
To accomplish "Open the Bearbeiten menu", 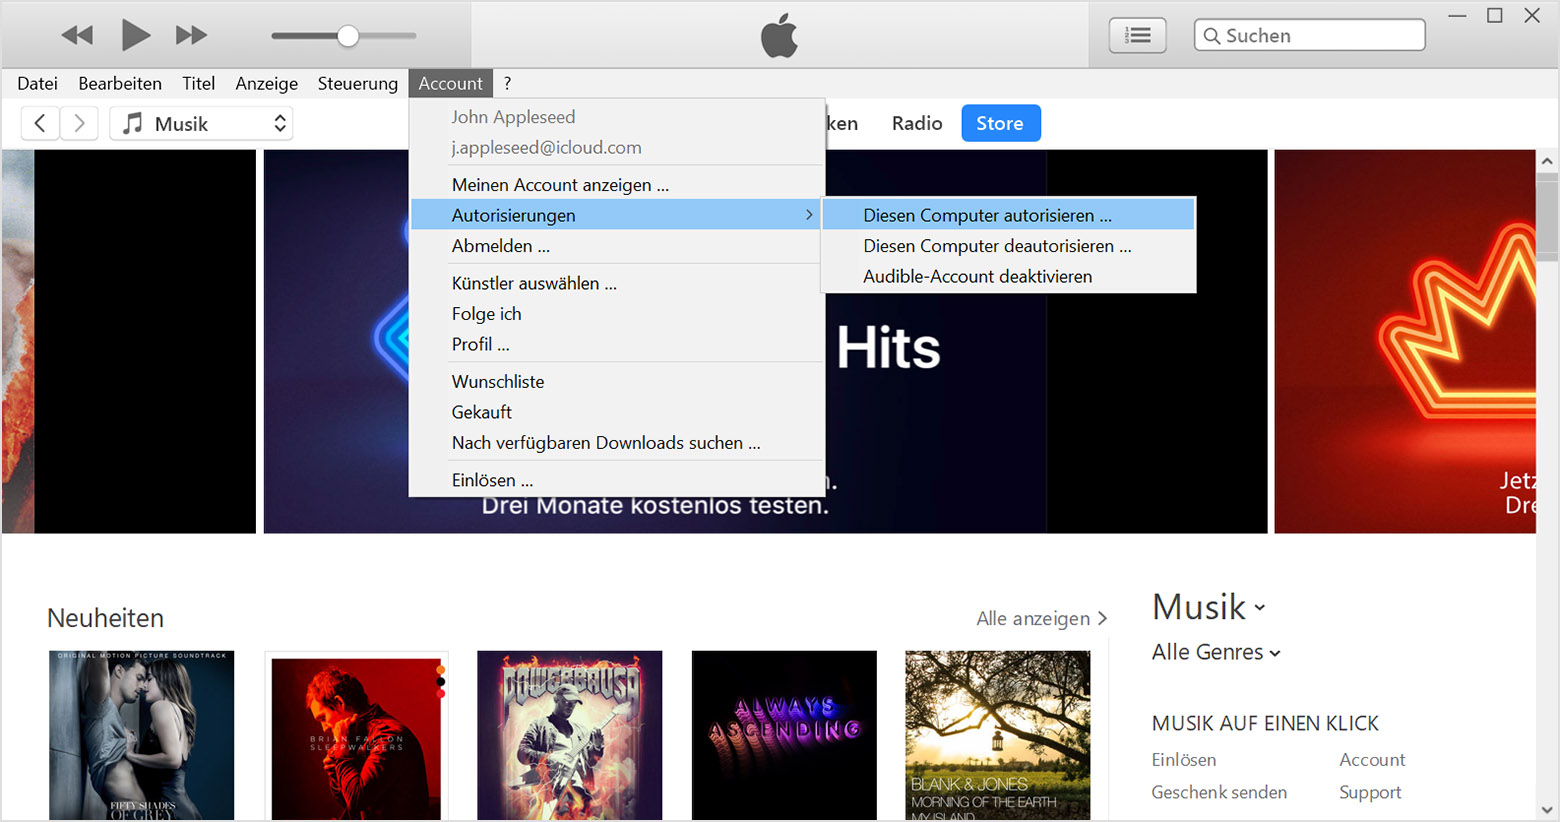I will (x=120, y=83).
